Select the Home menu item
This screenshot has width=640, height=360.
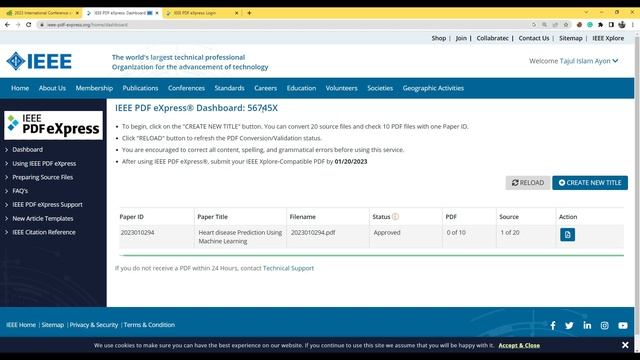pyautogui.click(x=20, y=88)
